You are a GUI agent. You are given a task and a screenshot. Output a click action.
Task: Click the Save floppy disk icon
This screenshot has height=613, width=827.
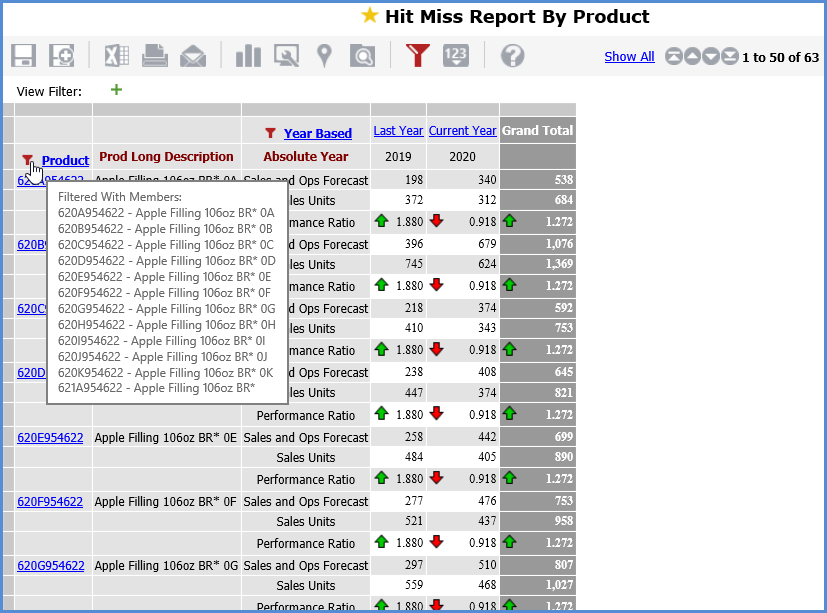(24, 56)
